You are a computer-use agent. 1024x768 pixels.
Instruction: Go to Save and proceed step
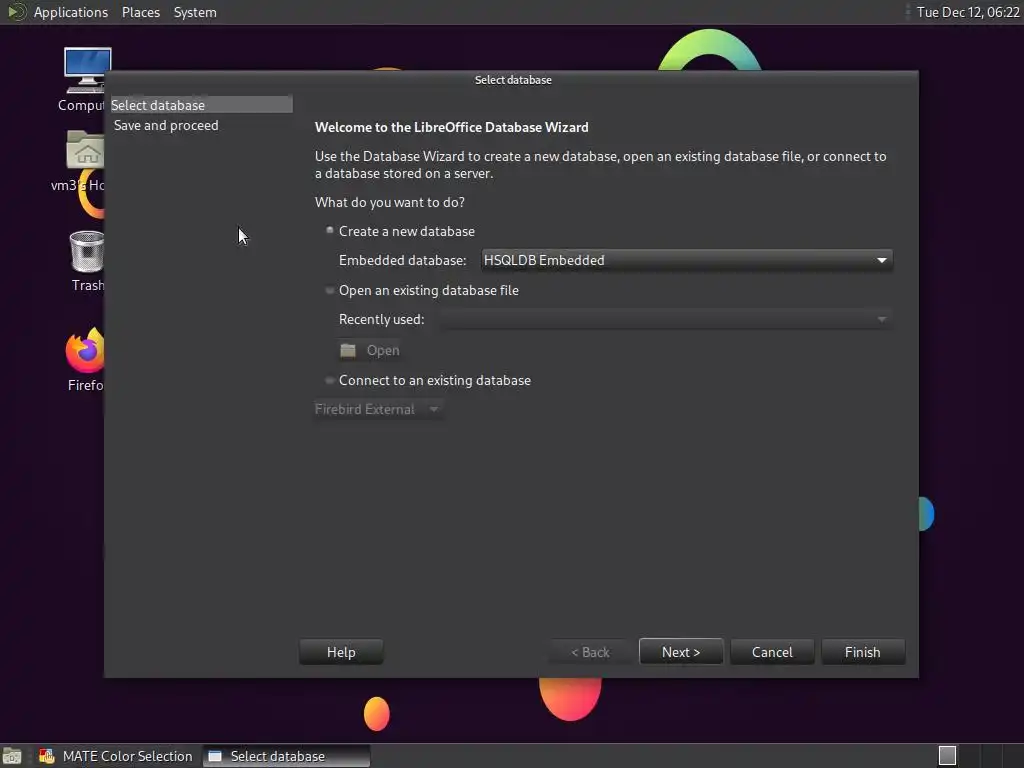pos(166,125)
